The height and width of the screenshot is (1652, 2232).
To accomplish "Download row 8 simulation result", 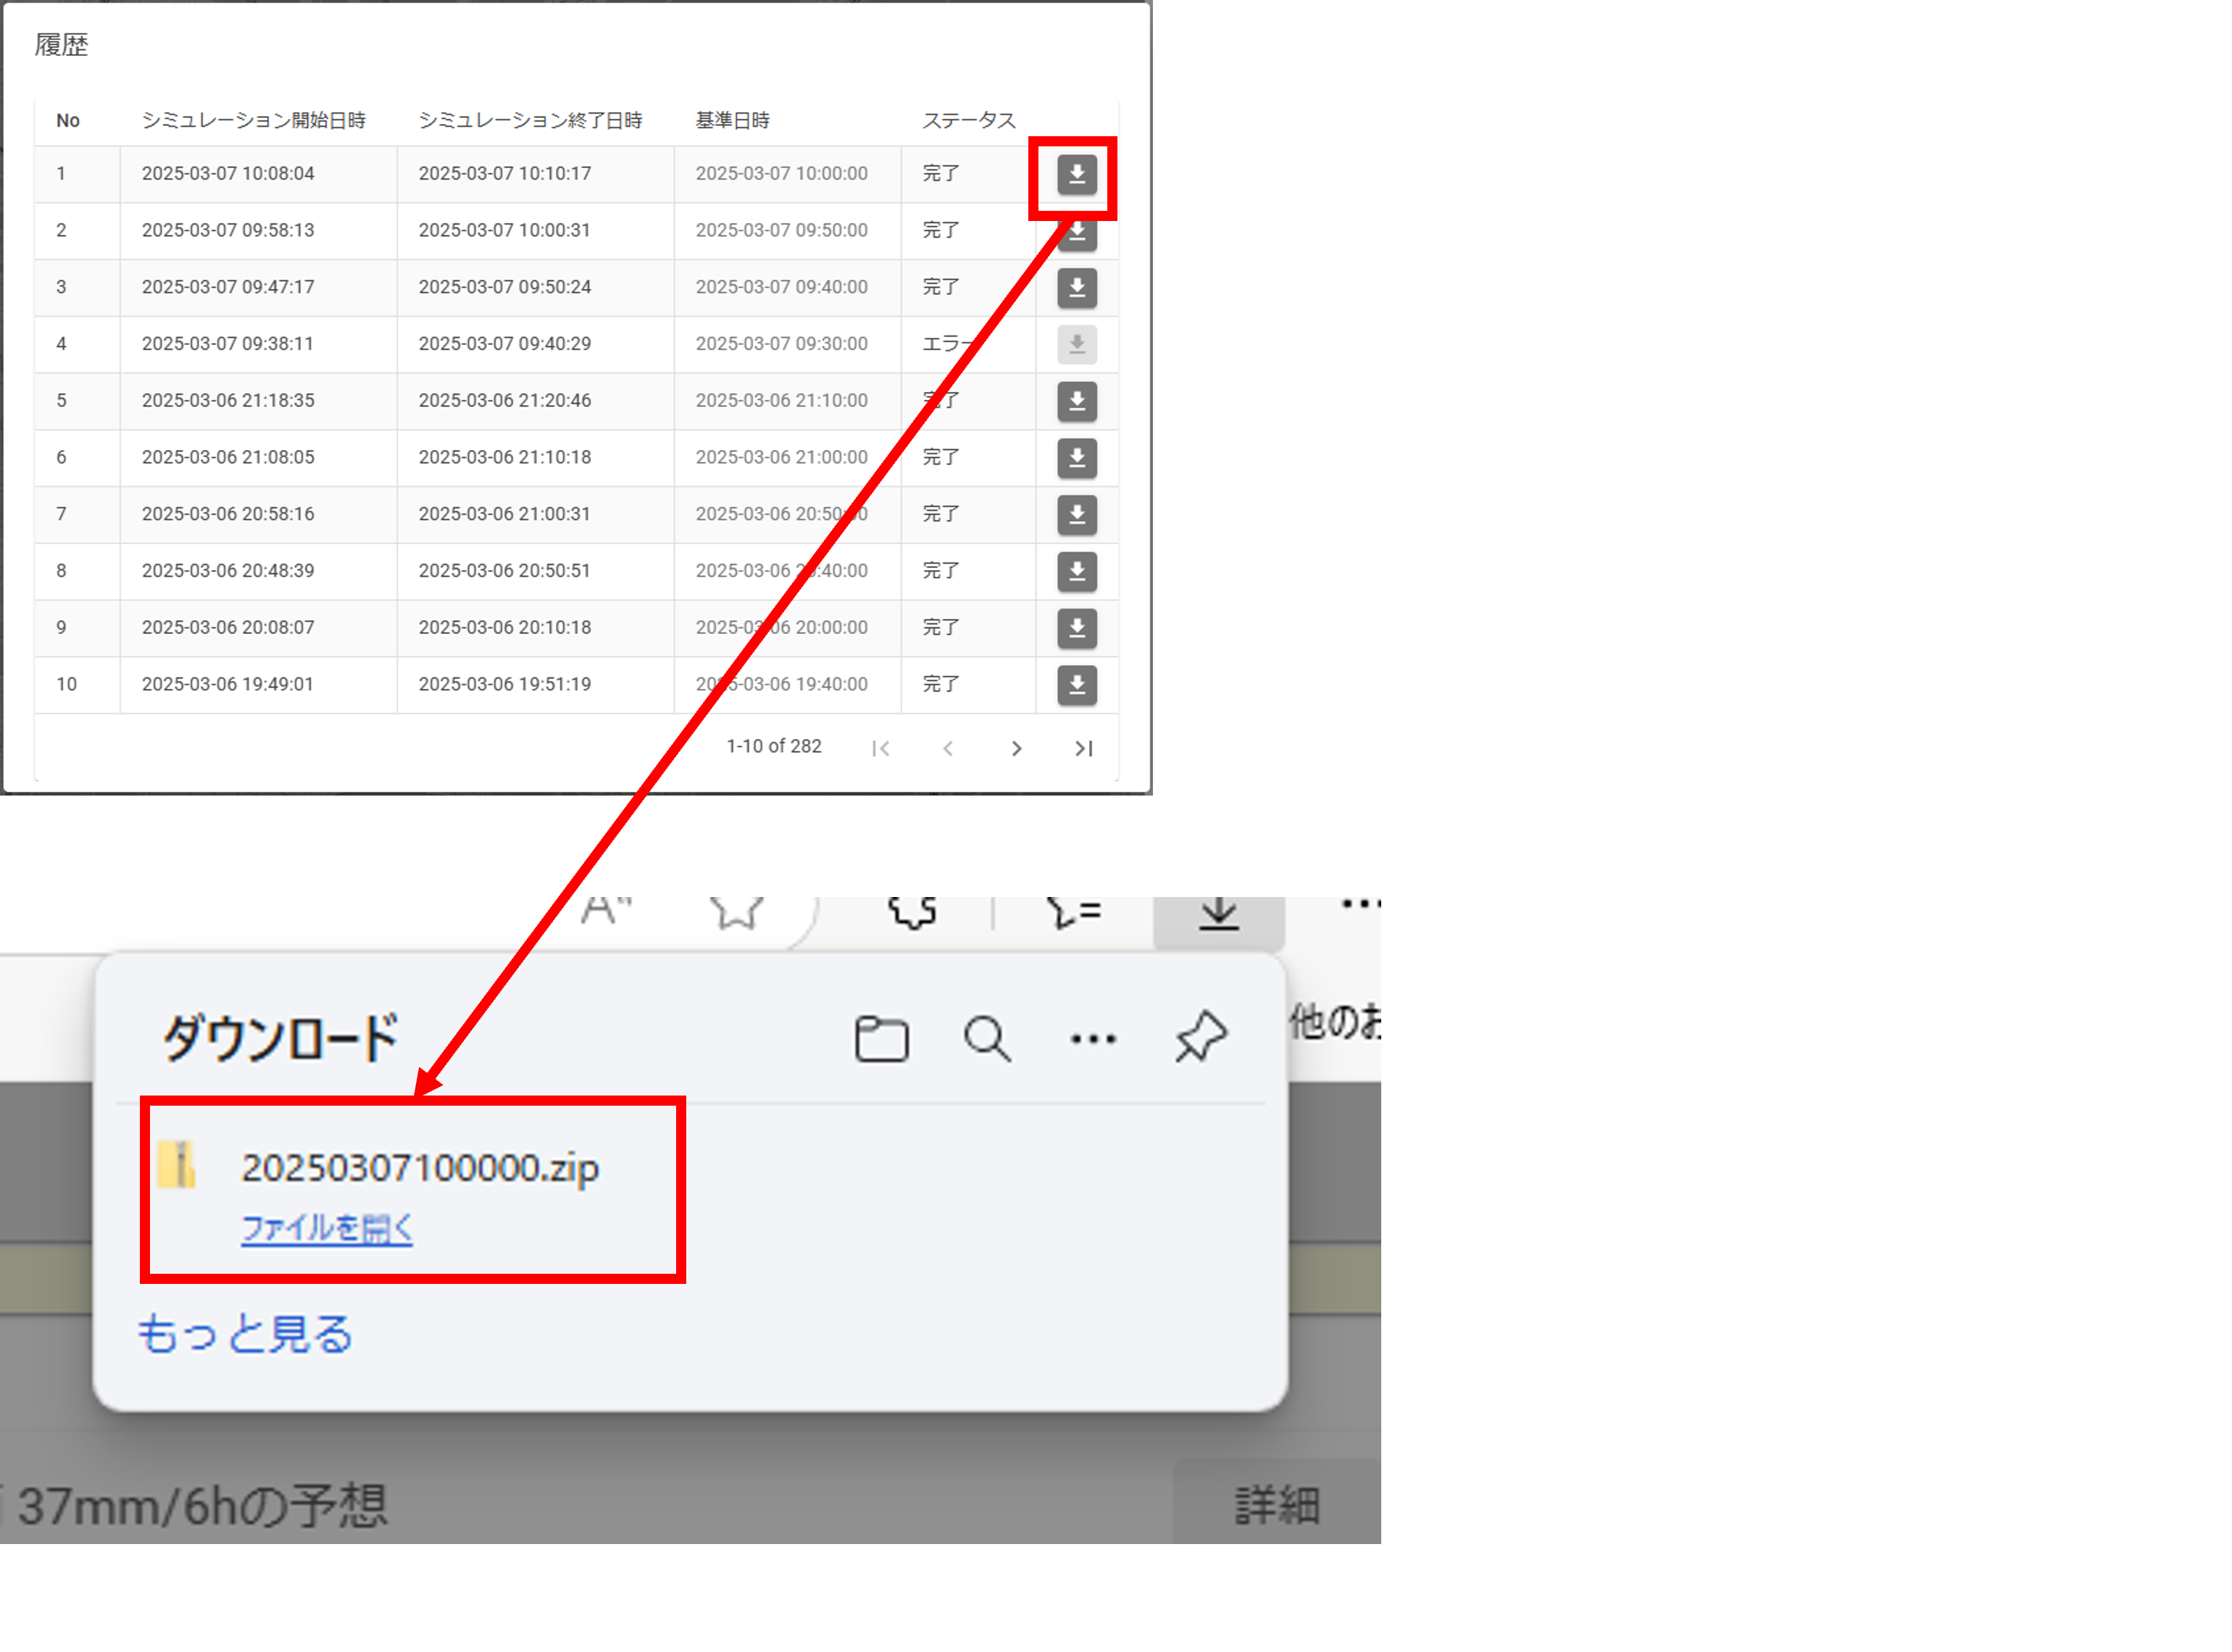I will pos(1076,571).
